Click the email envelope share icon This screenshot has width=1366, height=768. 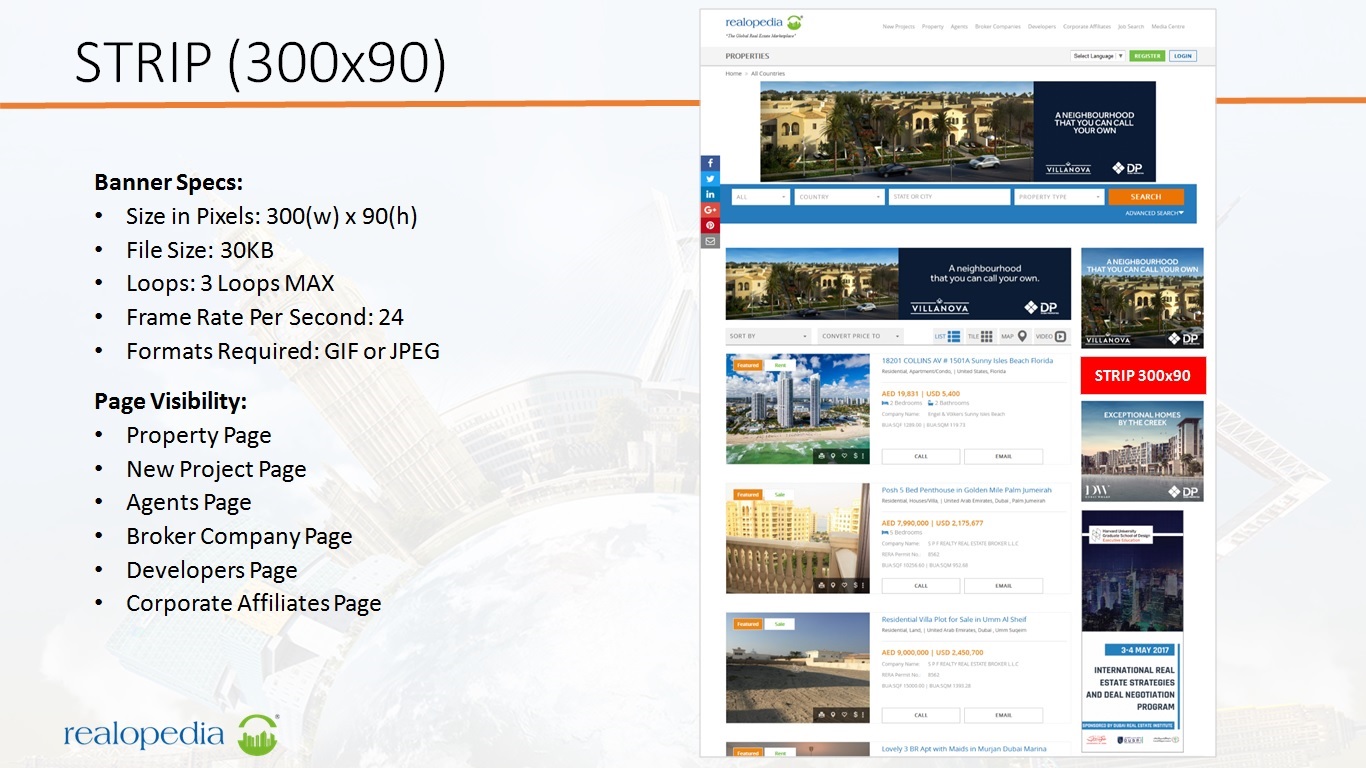click(710, 241)
